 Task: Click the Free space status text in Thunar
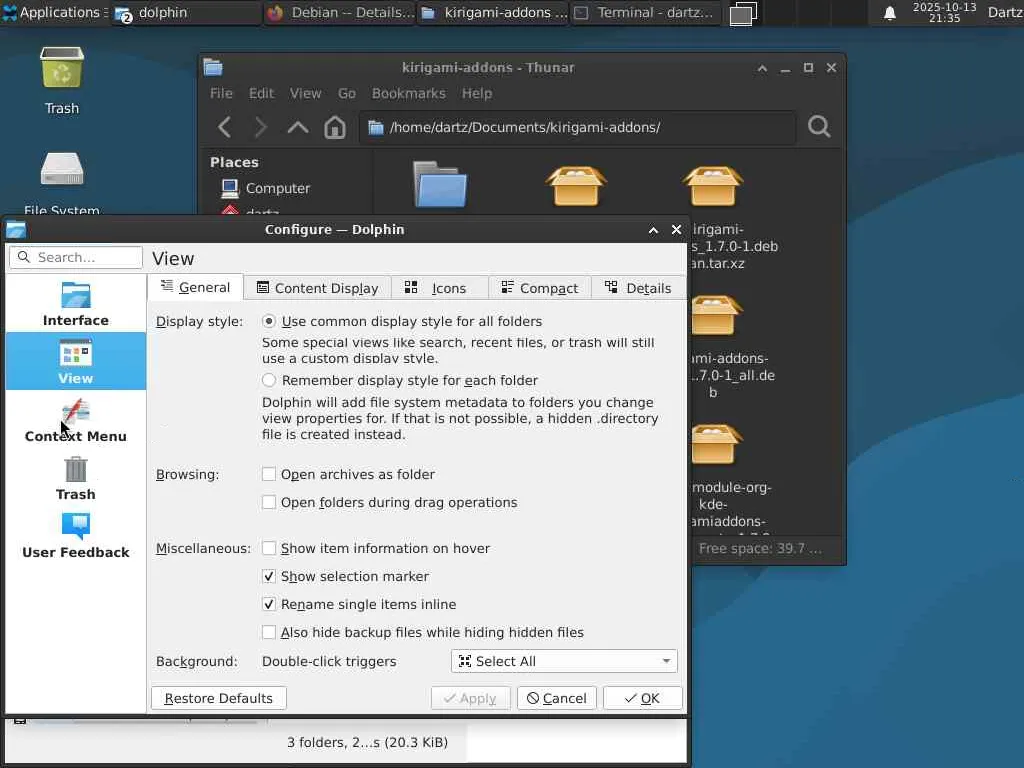coord(761,549)
